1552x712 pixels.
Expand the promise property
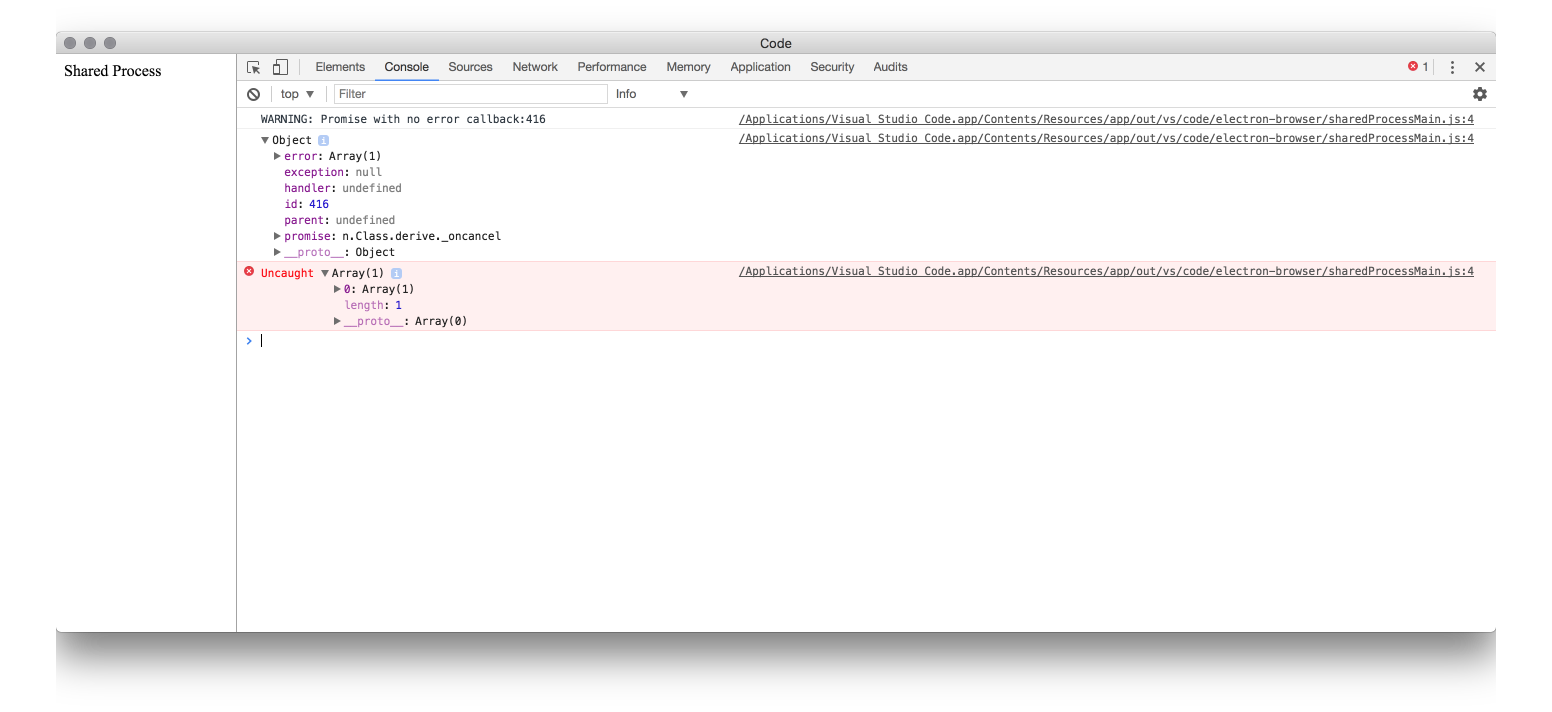point(277,236)
